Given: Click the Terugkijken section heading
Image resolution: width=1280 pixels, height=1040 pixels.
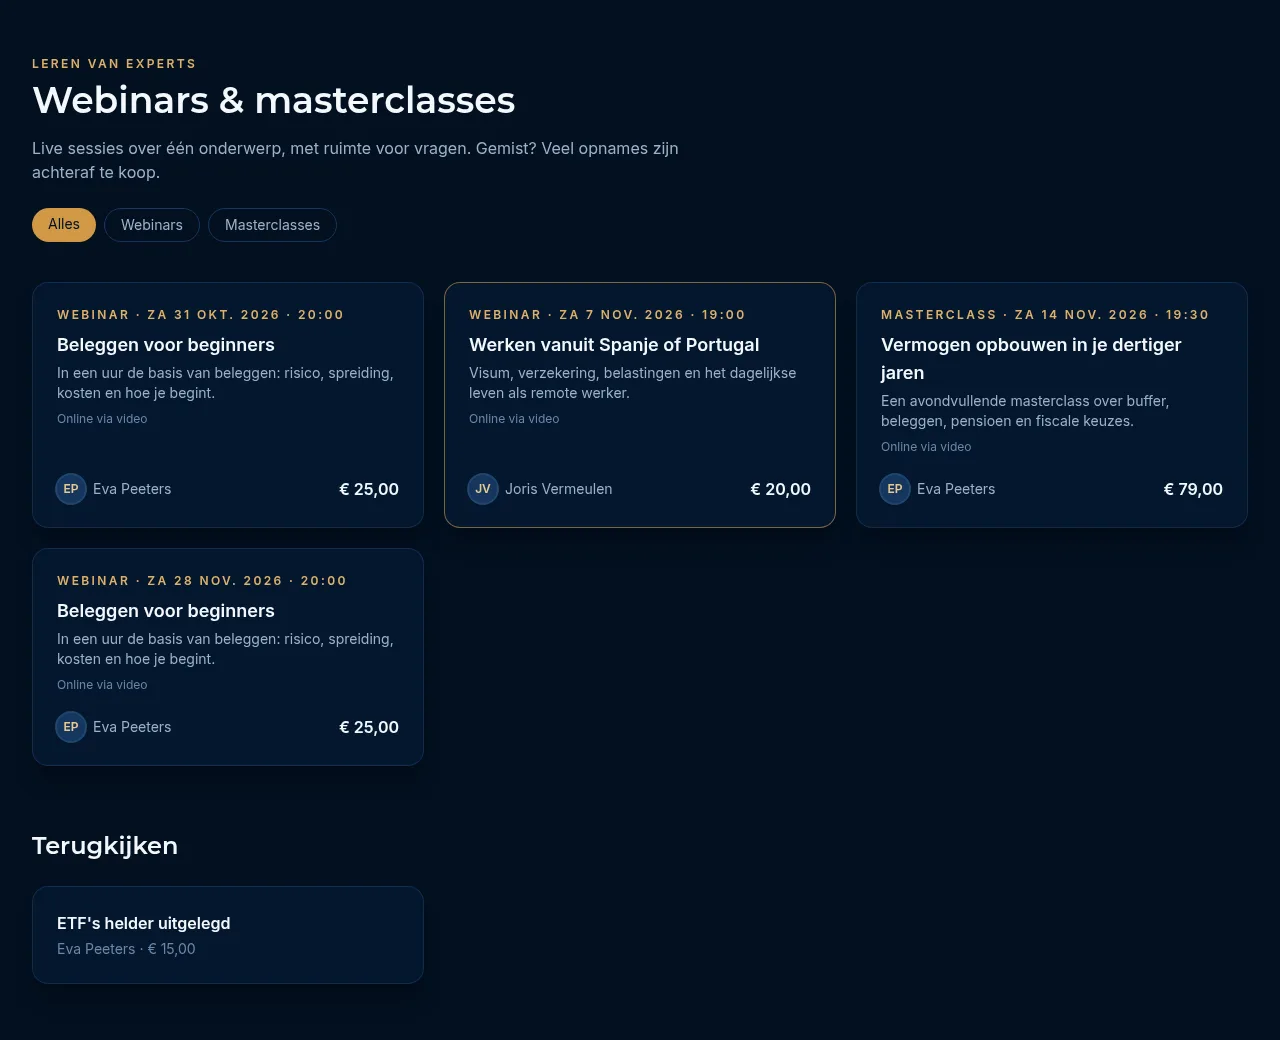Looking at the screenshot, I should [x=105, y=846].
